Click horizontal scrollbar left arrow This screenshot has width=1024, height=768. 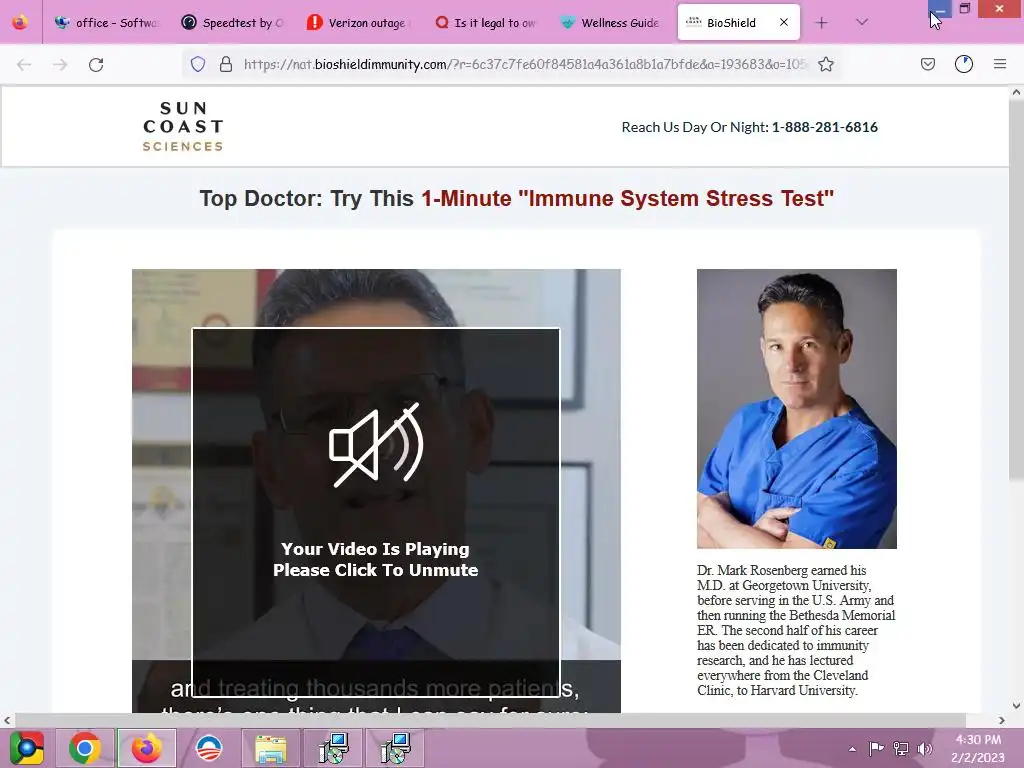click(7, 720)
